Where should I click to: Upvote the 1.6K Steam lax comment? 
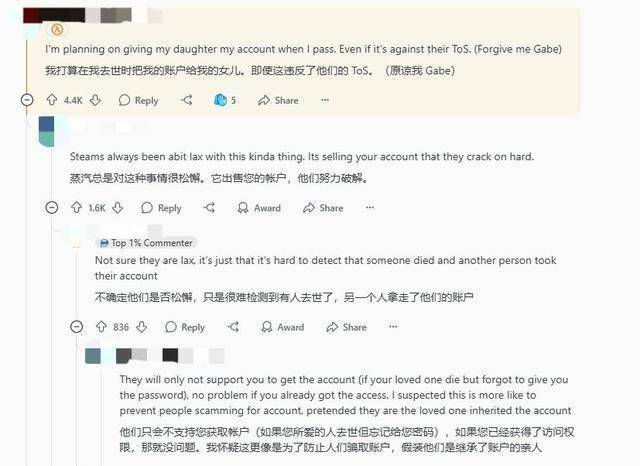pyautogui.click(x=76, y=208)
